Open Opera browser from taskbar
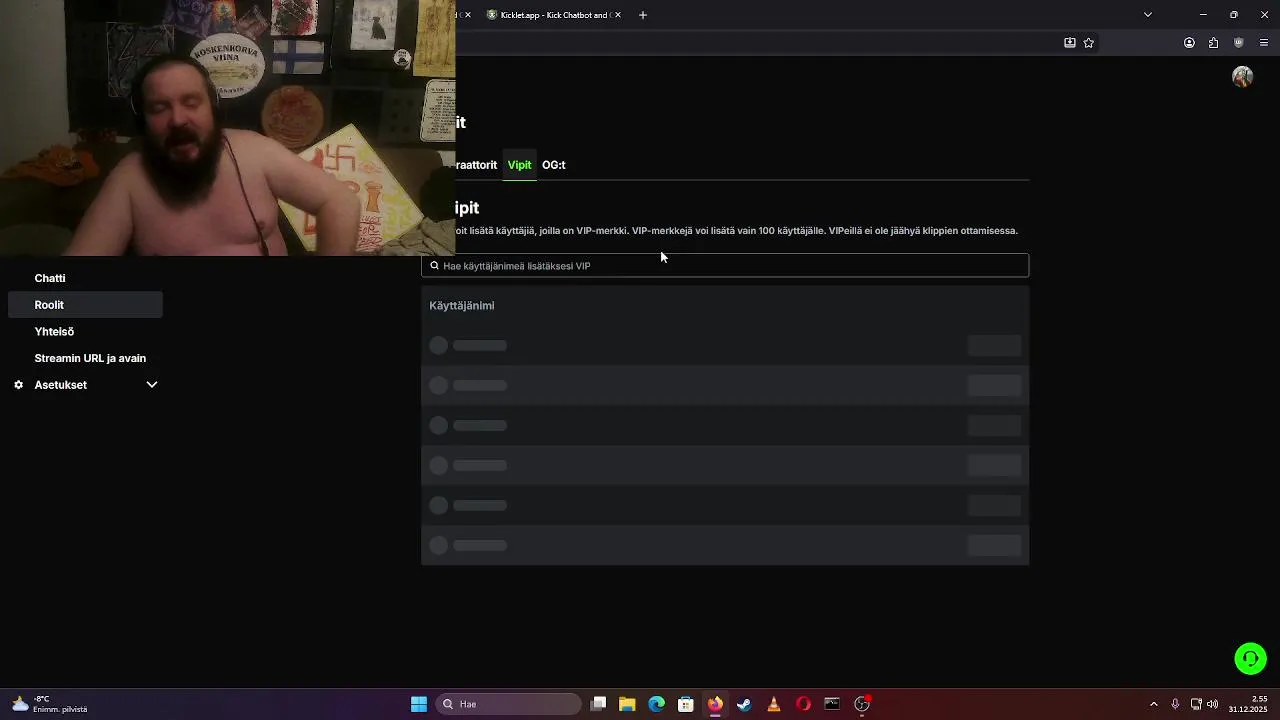This screenshot has width=1280, height=720. coord(803,704)
